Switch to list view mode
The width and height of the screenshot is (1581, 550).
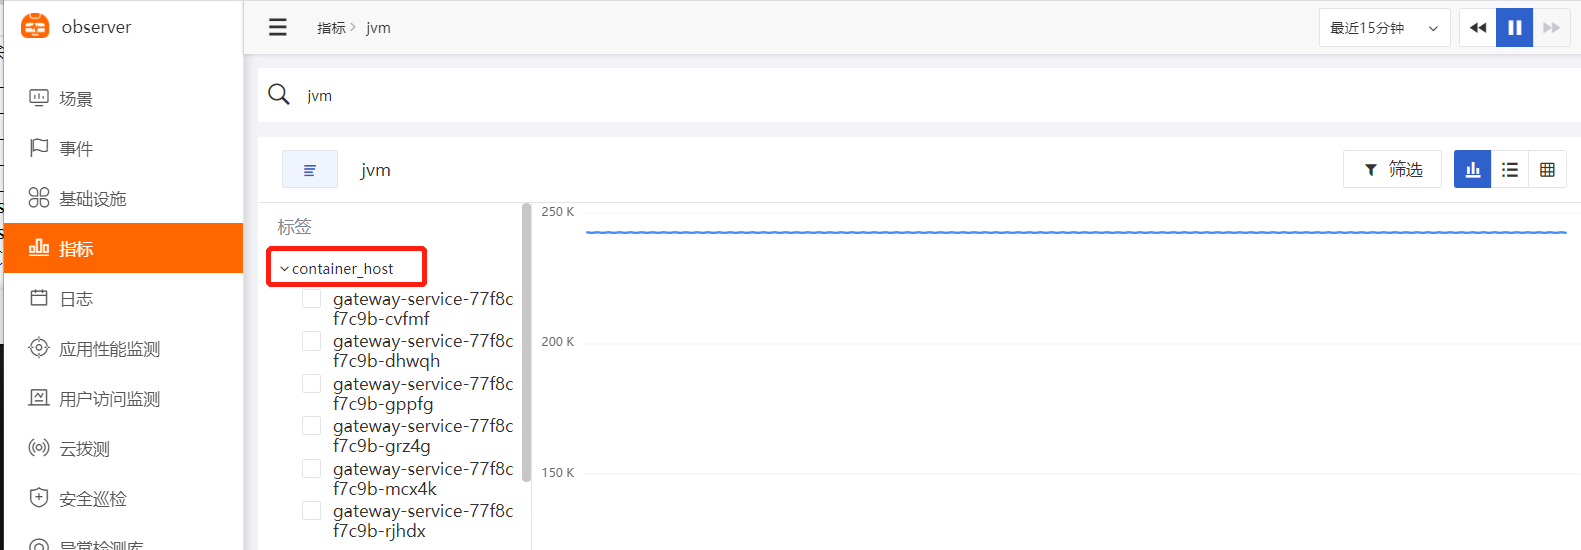[x=1510, y=170]
